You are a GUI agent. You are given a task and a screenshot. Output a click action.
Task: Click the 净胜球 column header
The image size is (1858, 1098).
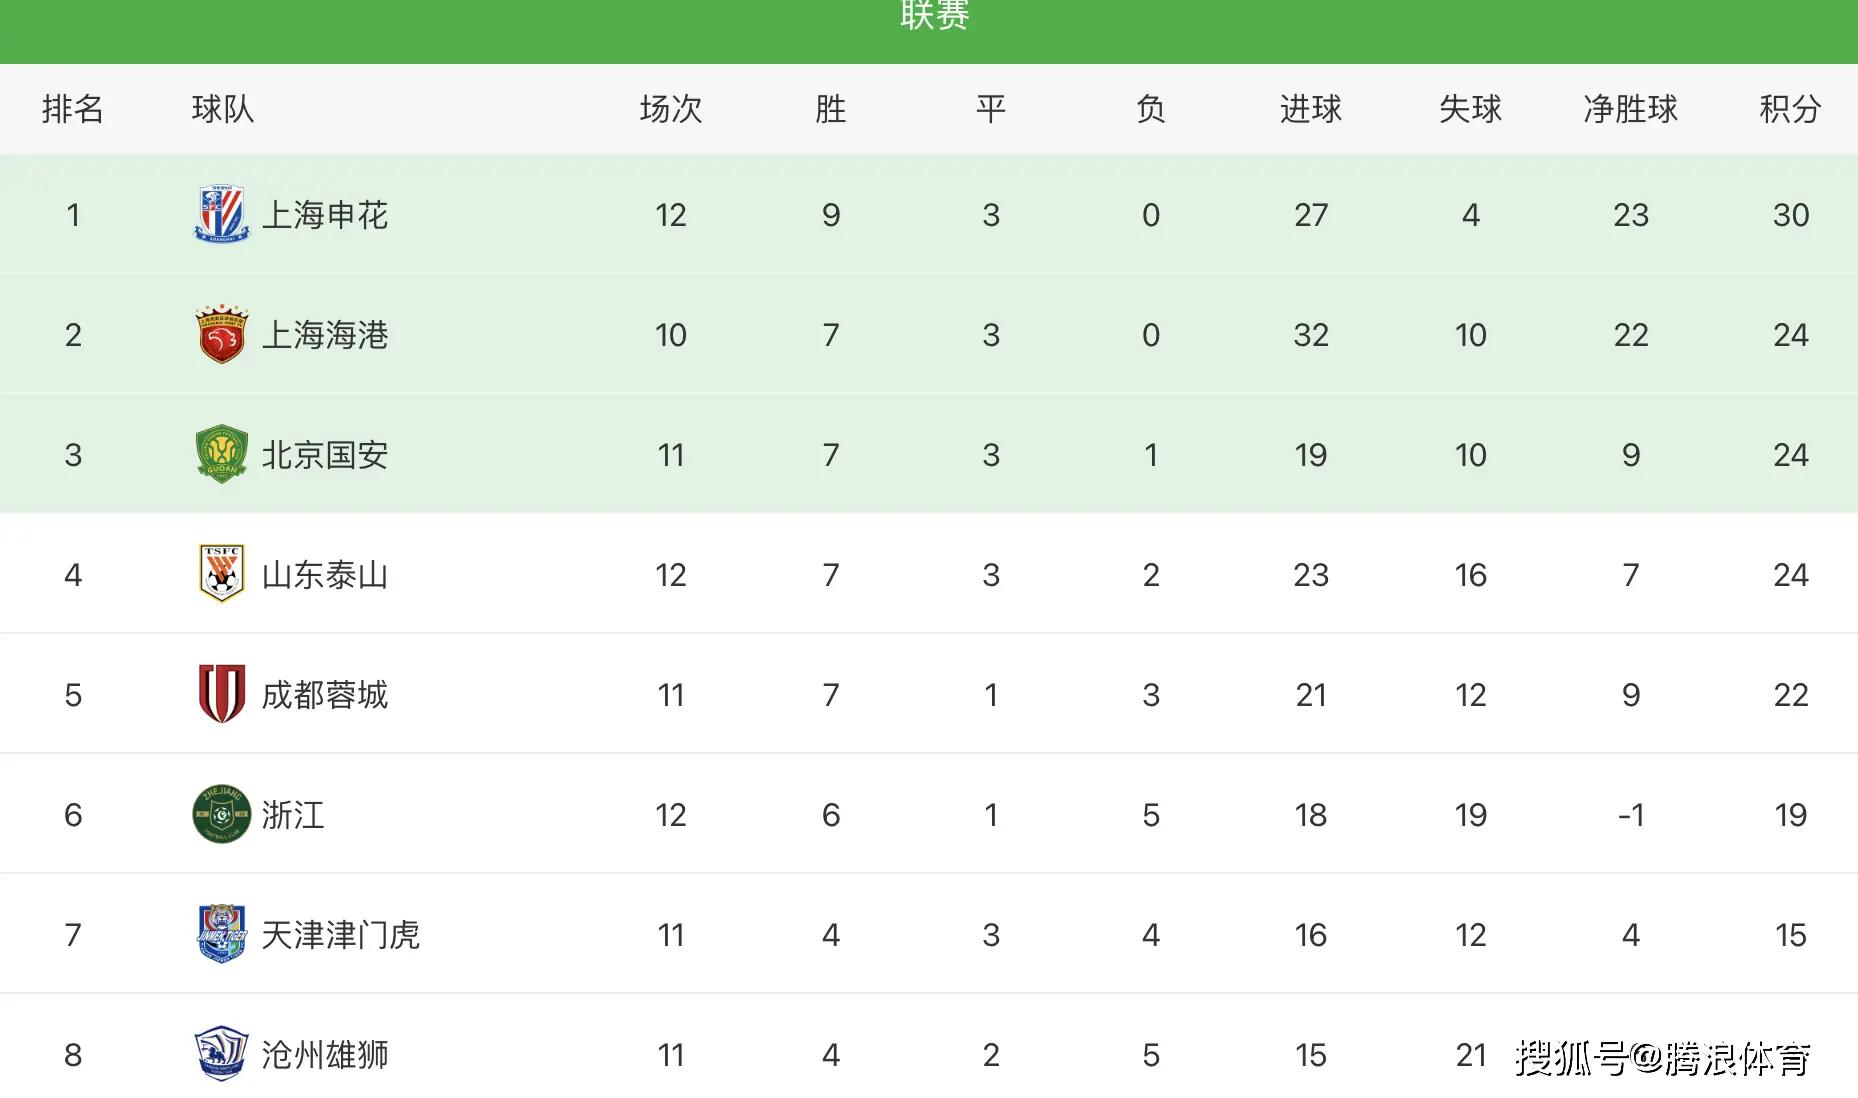click(x=1630, y=109)
